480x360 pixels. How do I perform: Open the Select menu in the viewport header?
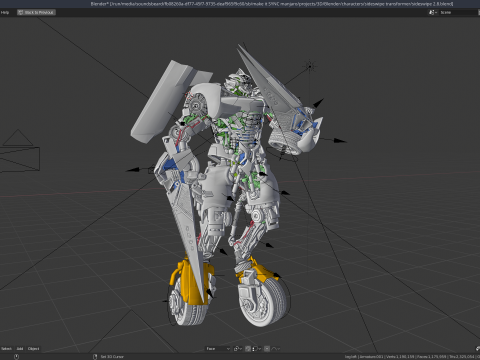point(6,349)
